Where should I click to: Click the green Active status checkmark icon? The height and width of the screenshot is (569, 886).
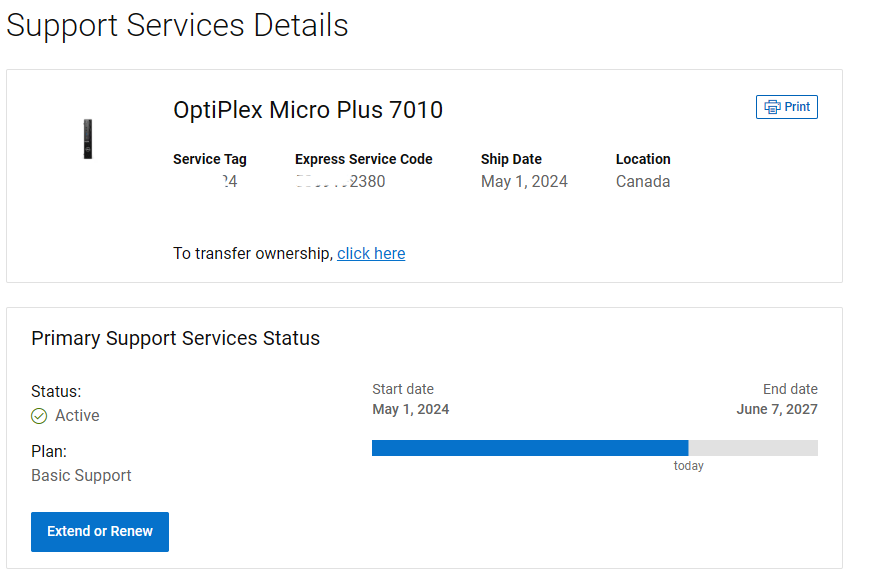[x=39, y=416]
